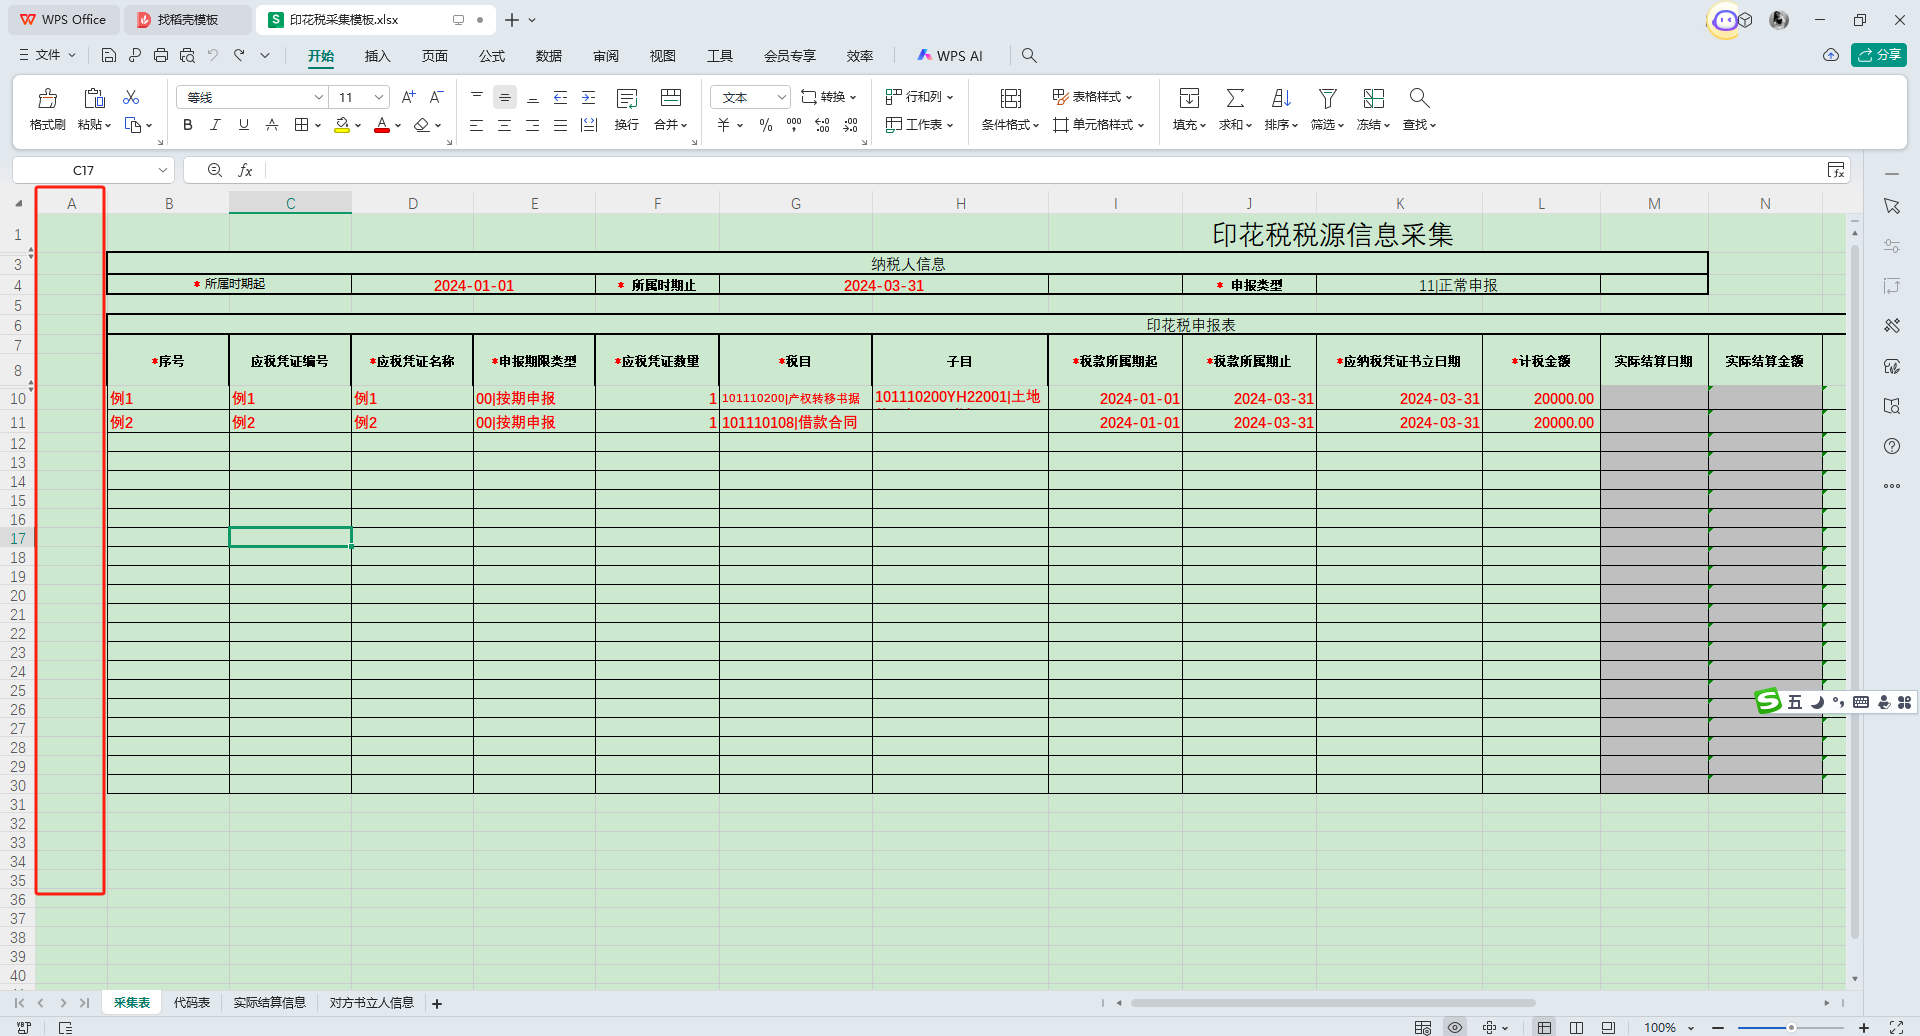The width and height of the screenshot is (1920, 1036).
Task: Click the zoom magnifier in formula bar
Action: tap(214, 170)
